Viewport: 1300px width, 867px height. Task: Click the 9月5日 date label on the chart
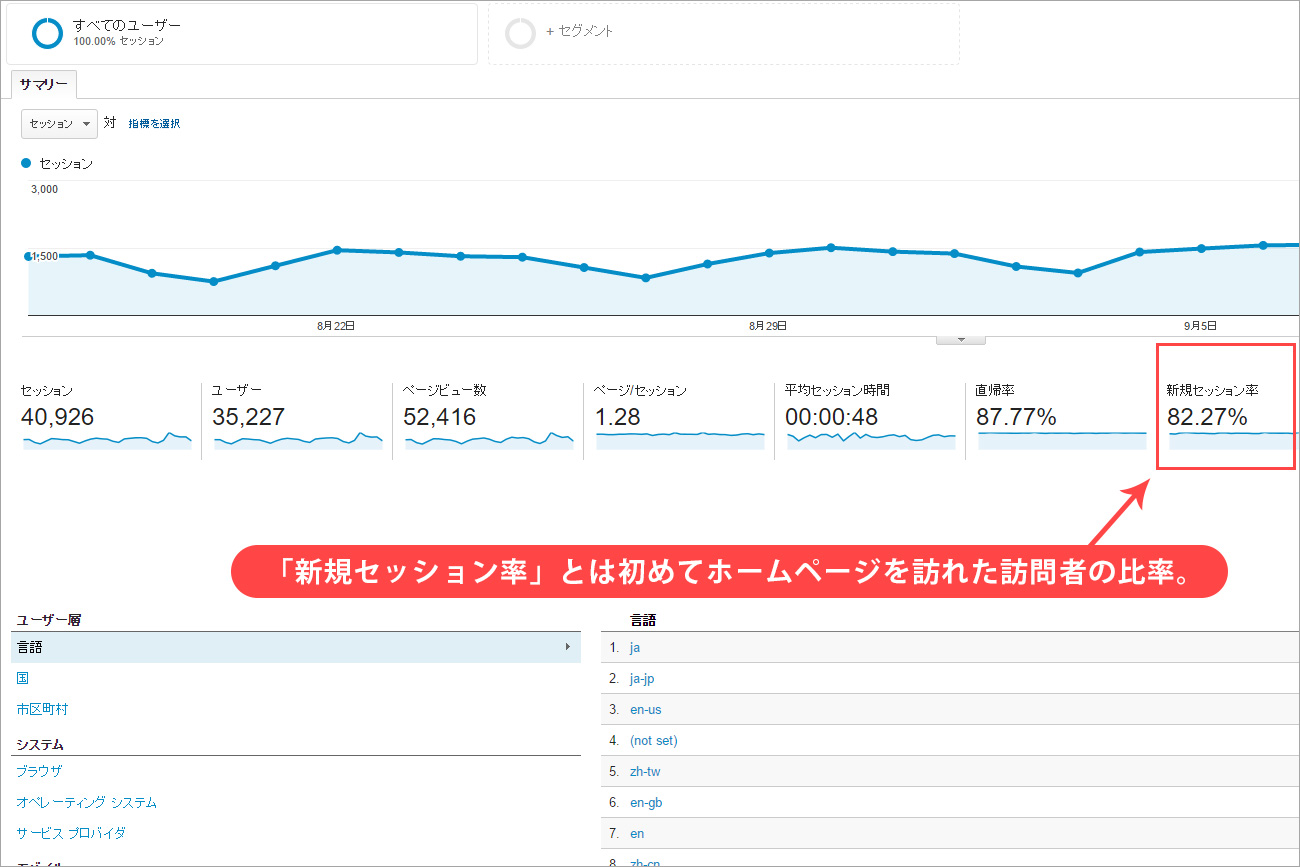click(1200, 326)
